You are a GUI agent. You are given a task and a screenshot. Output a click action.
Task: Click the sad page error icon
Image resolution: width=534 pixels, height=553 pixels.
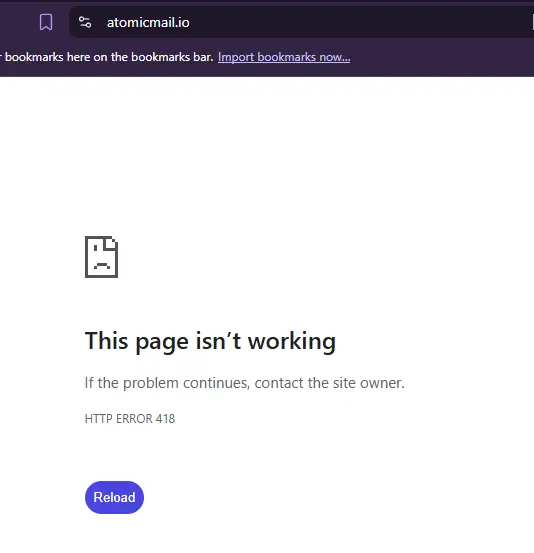102,257
